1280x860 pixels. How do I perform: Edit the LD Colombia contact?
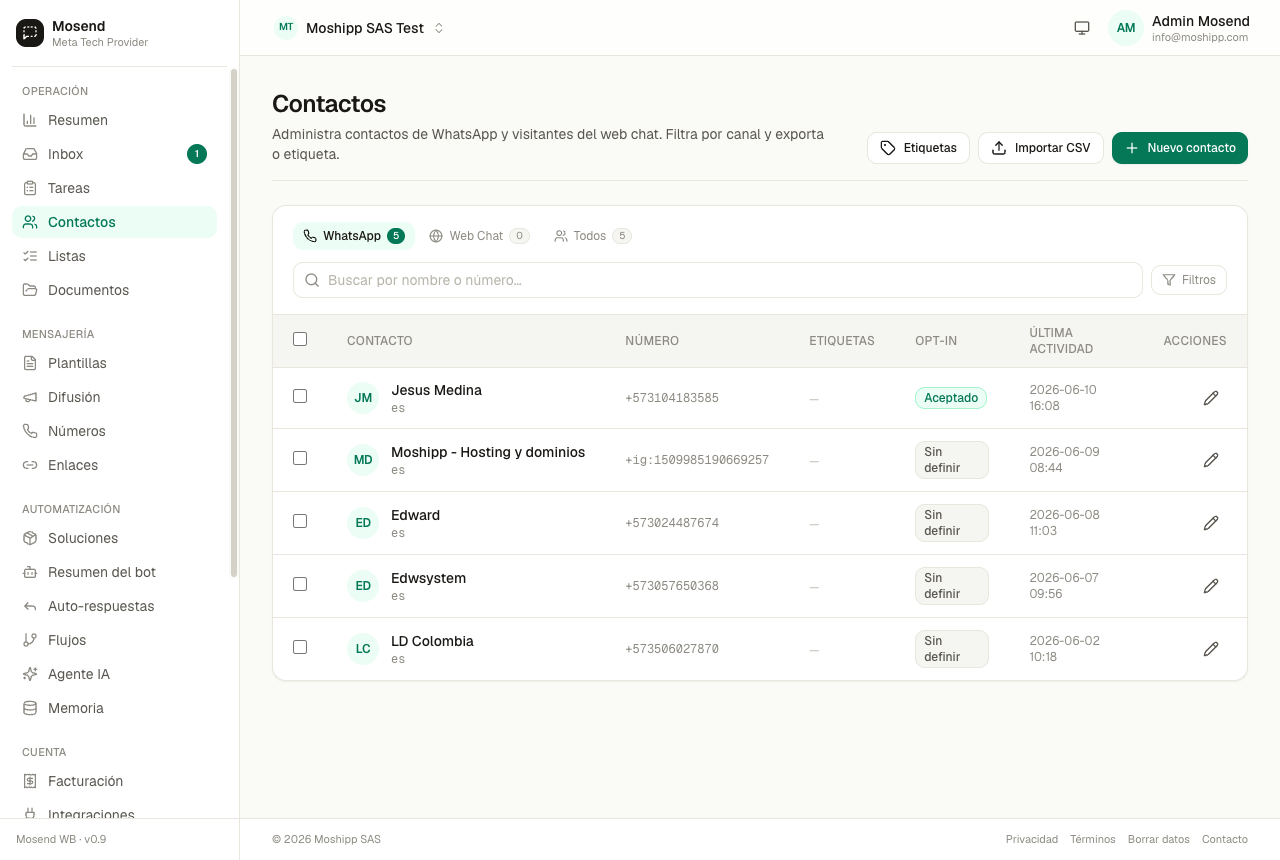point(1211,649)
